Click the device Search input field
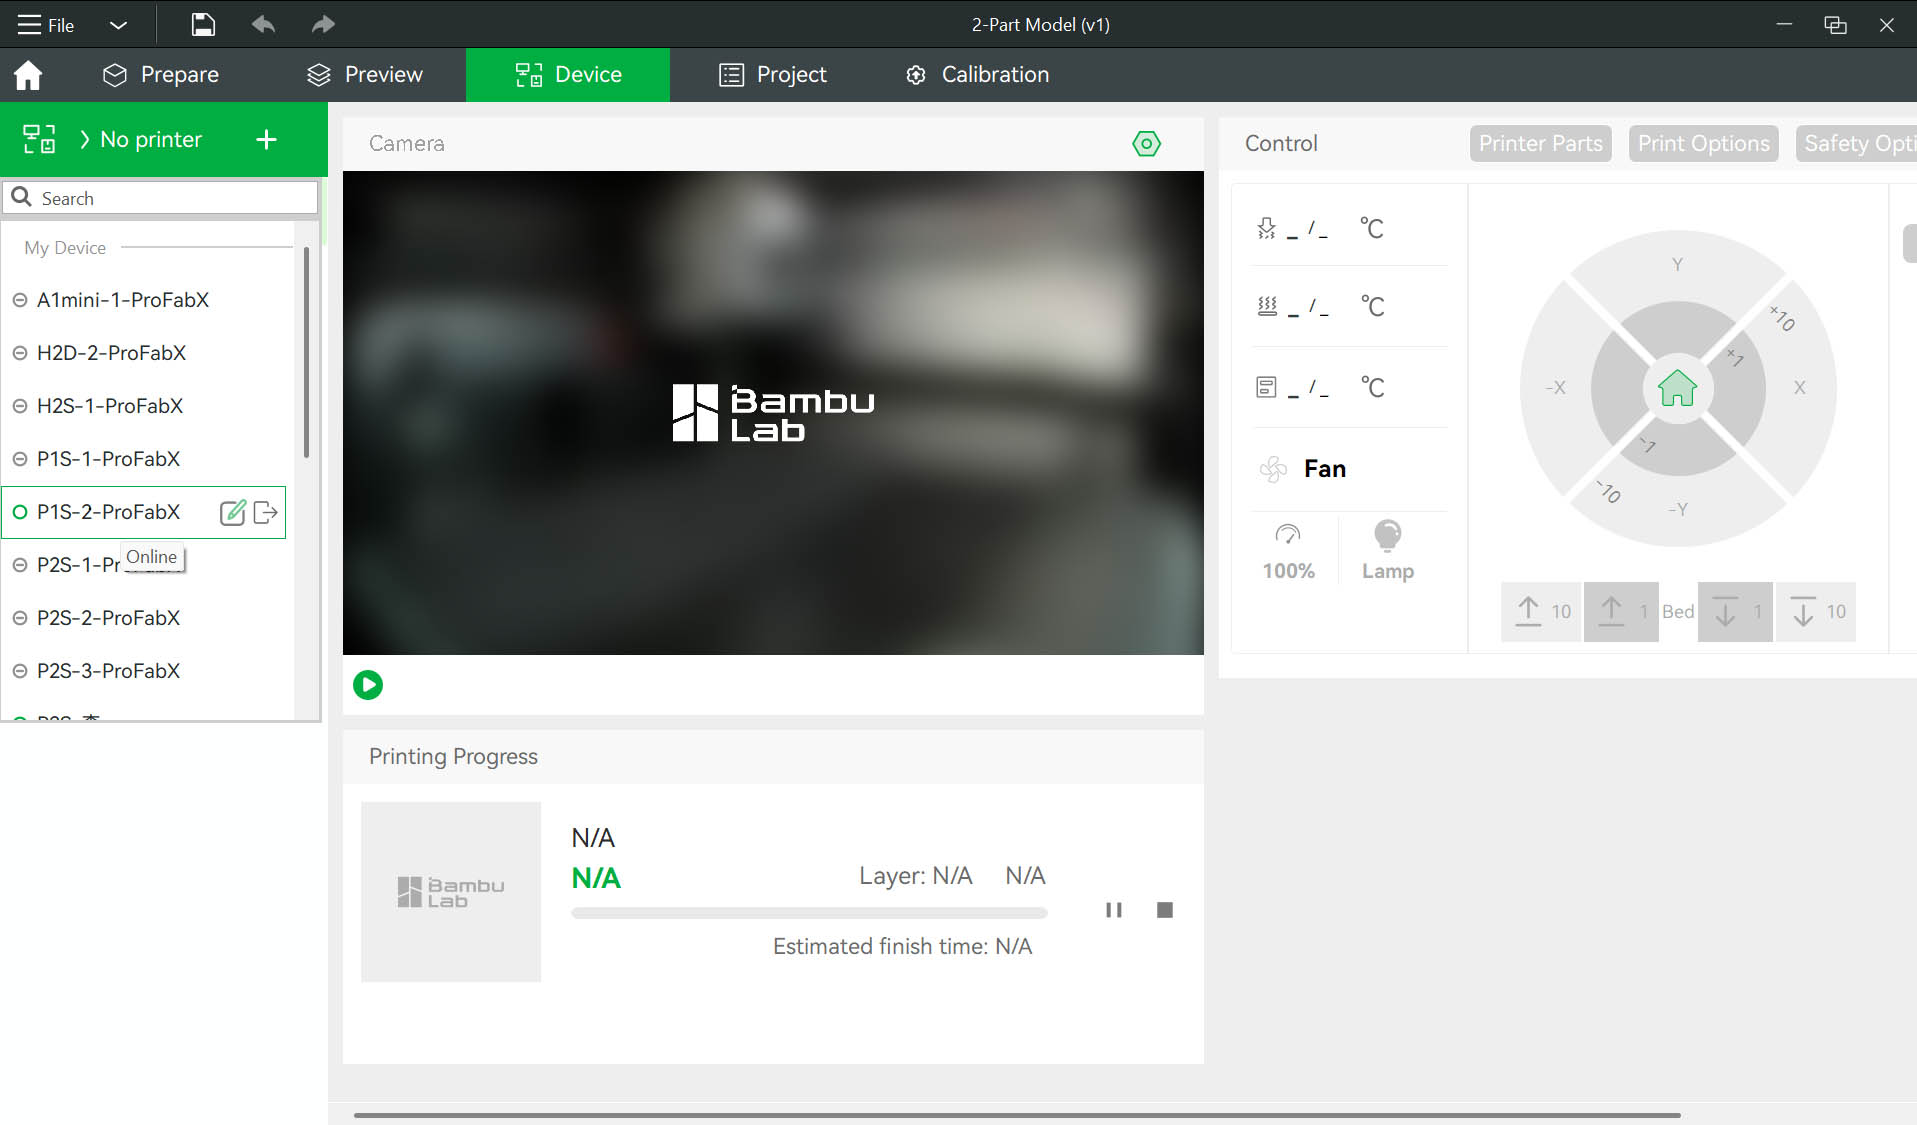1917x1125 pixels. click(x=160, y=198)
